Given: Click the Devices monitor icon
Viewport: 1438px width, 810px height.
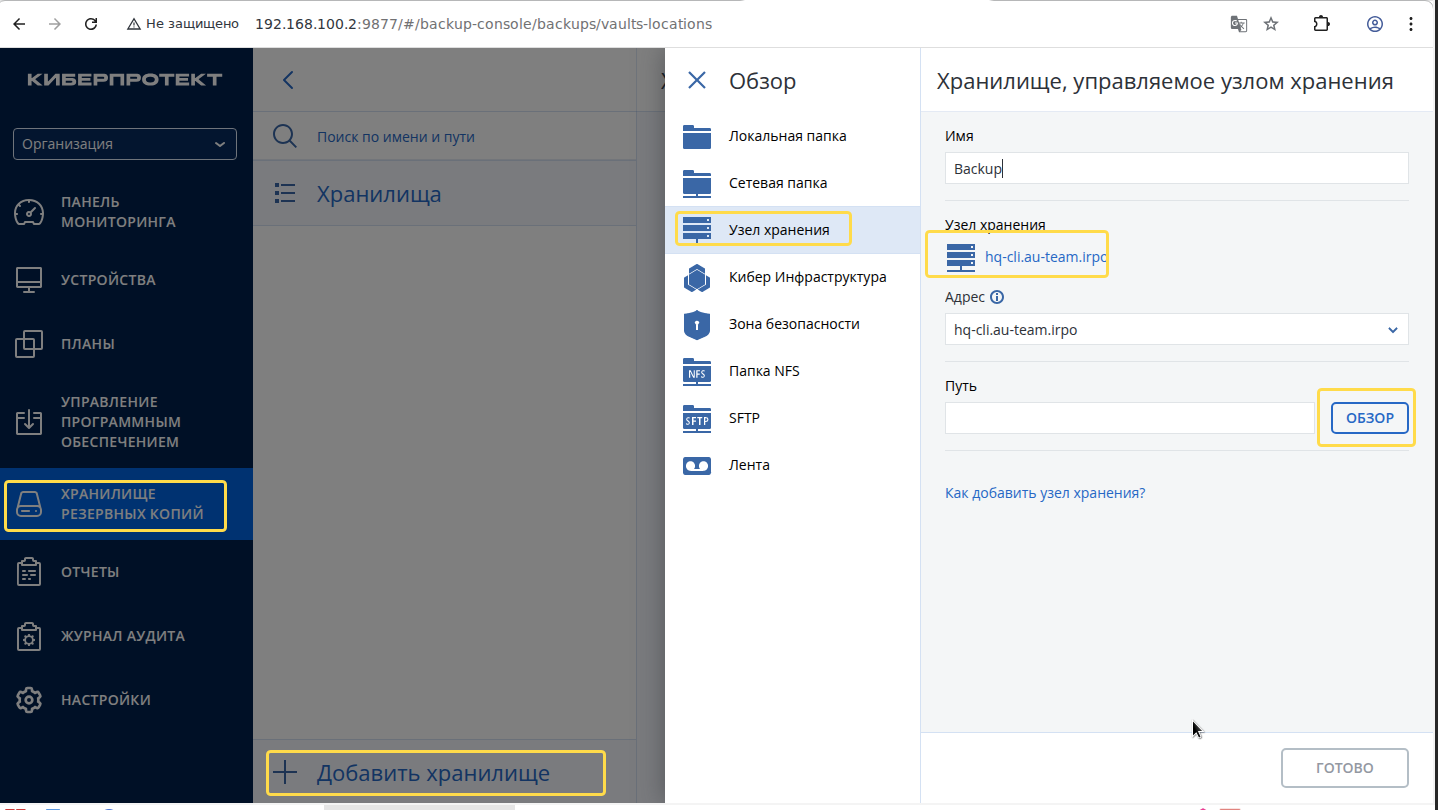Looking at the screenshot, I should tap(29, 280).
